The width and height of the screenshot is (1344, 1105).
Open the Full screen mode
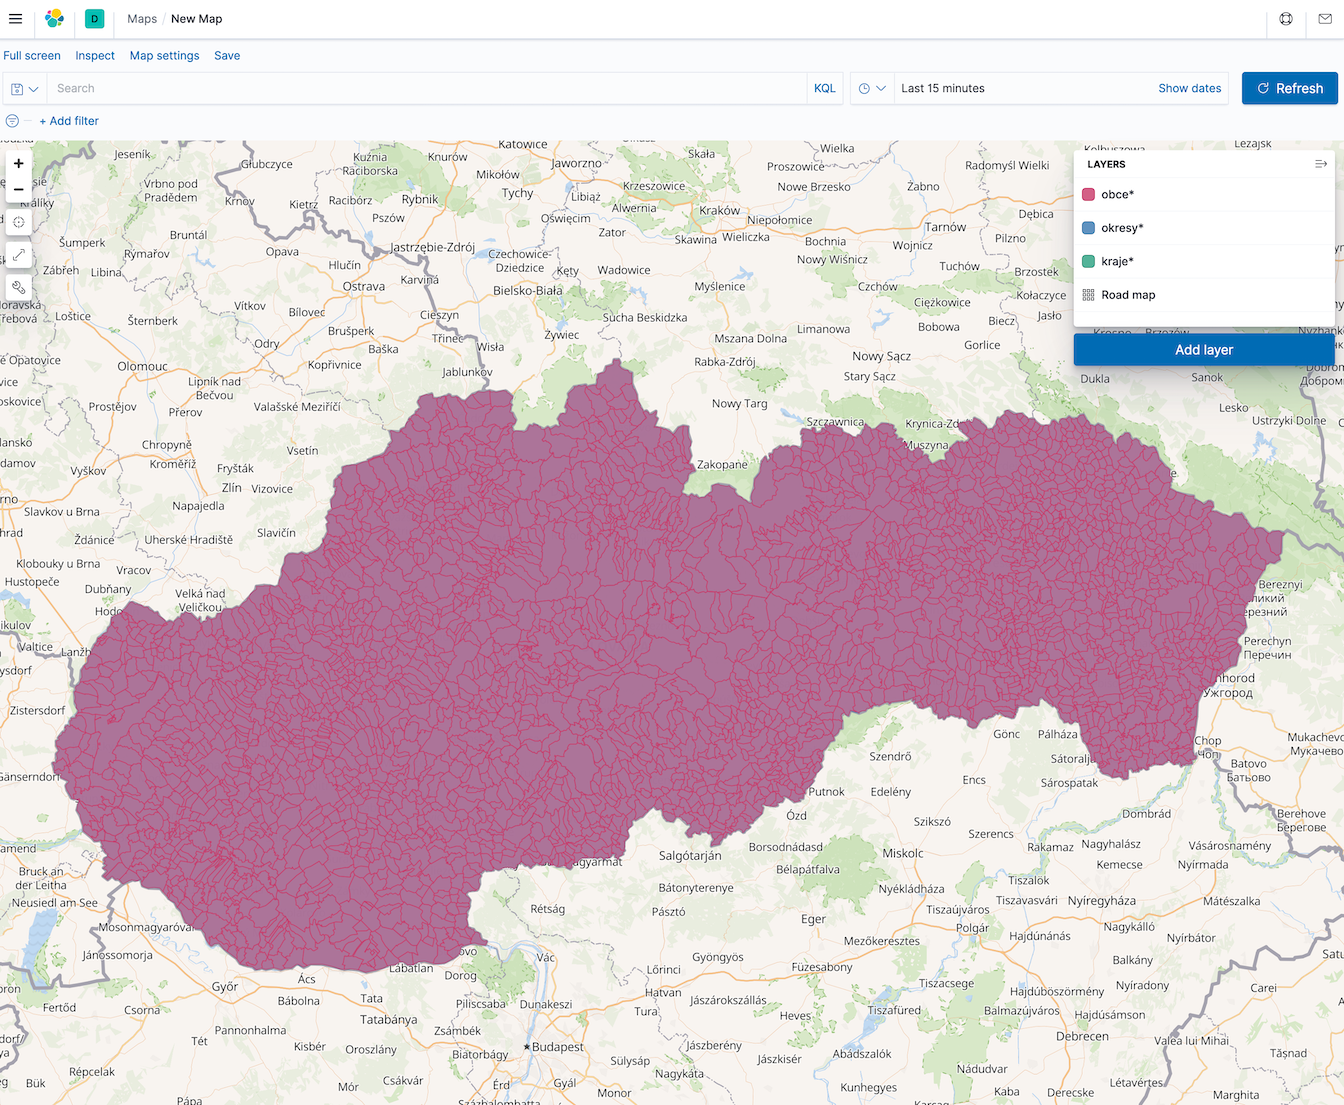(32, 56)
